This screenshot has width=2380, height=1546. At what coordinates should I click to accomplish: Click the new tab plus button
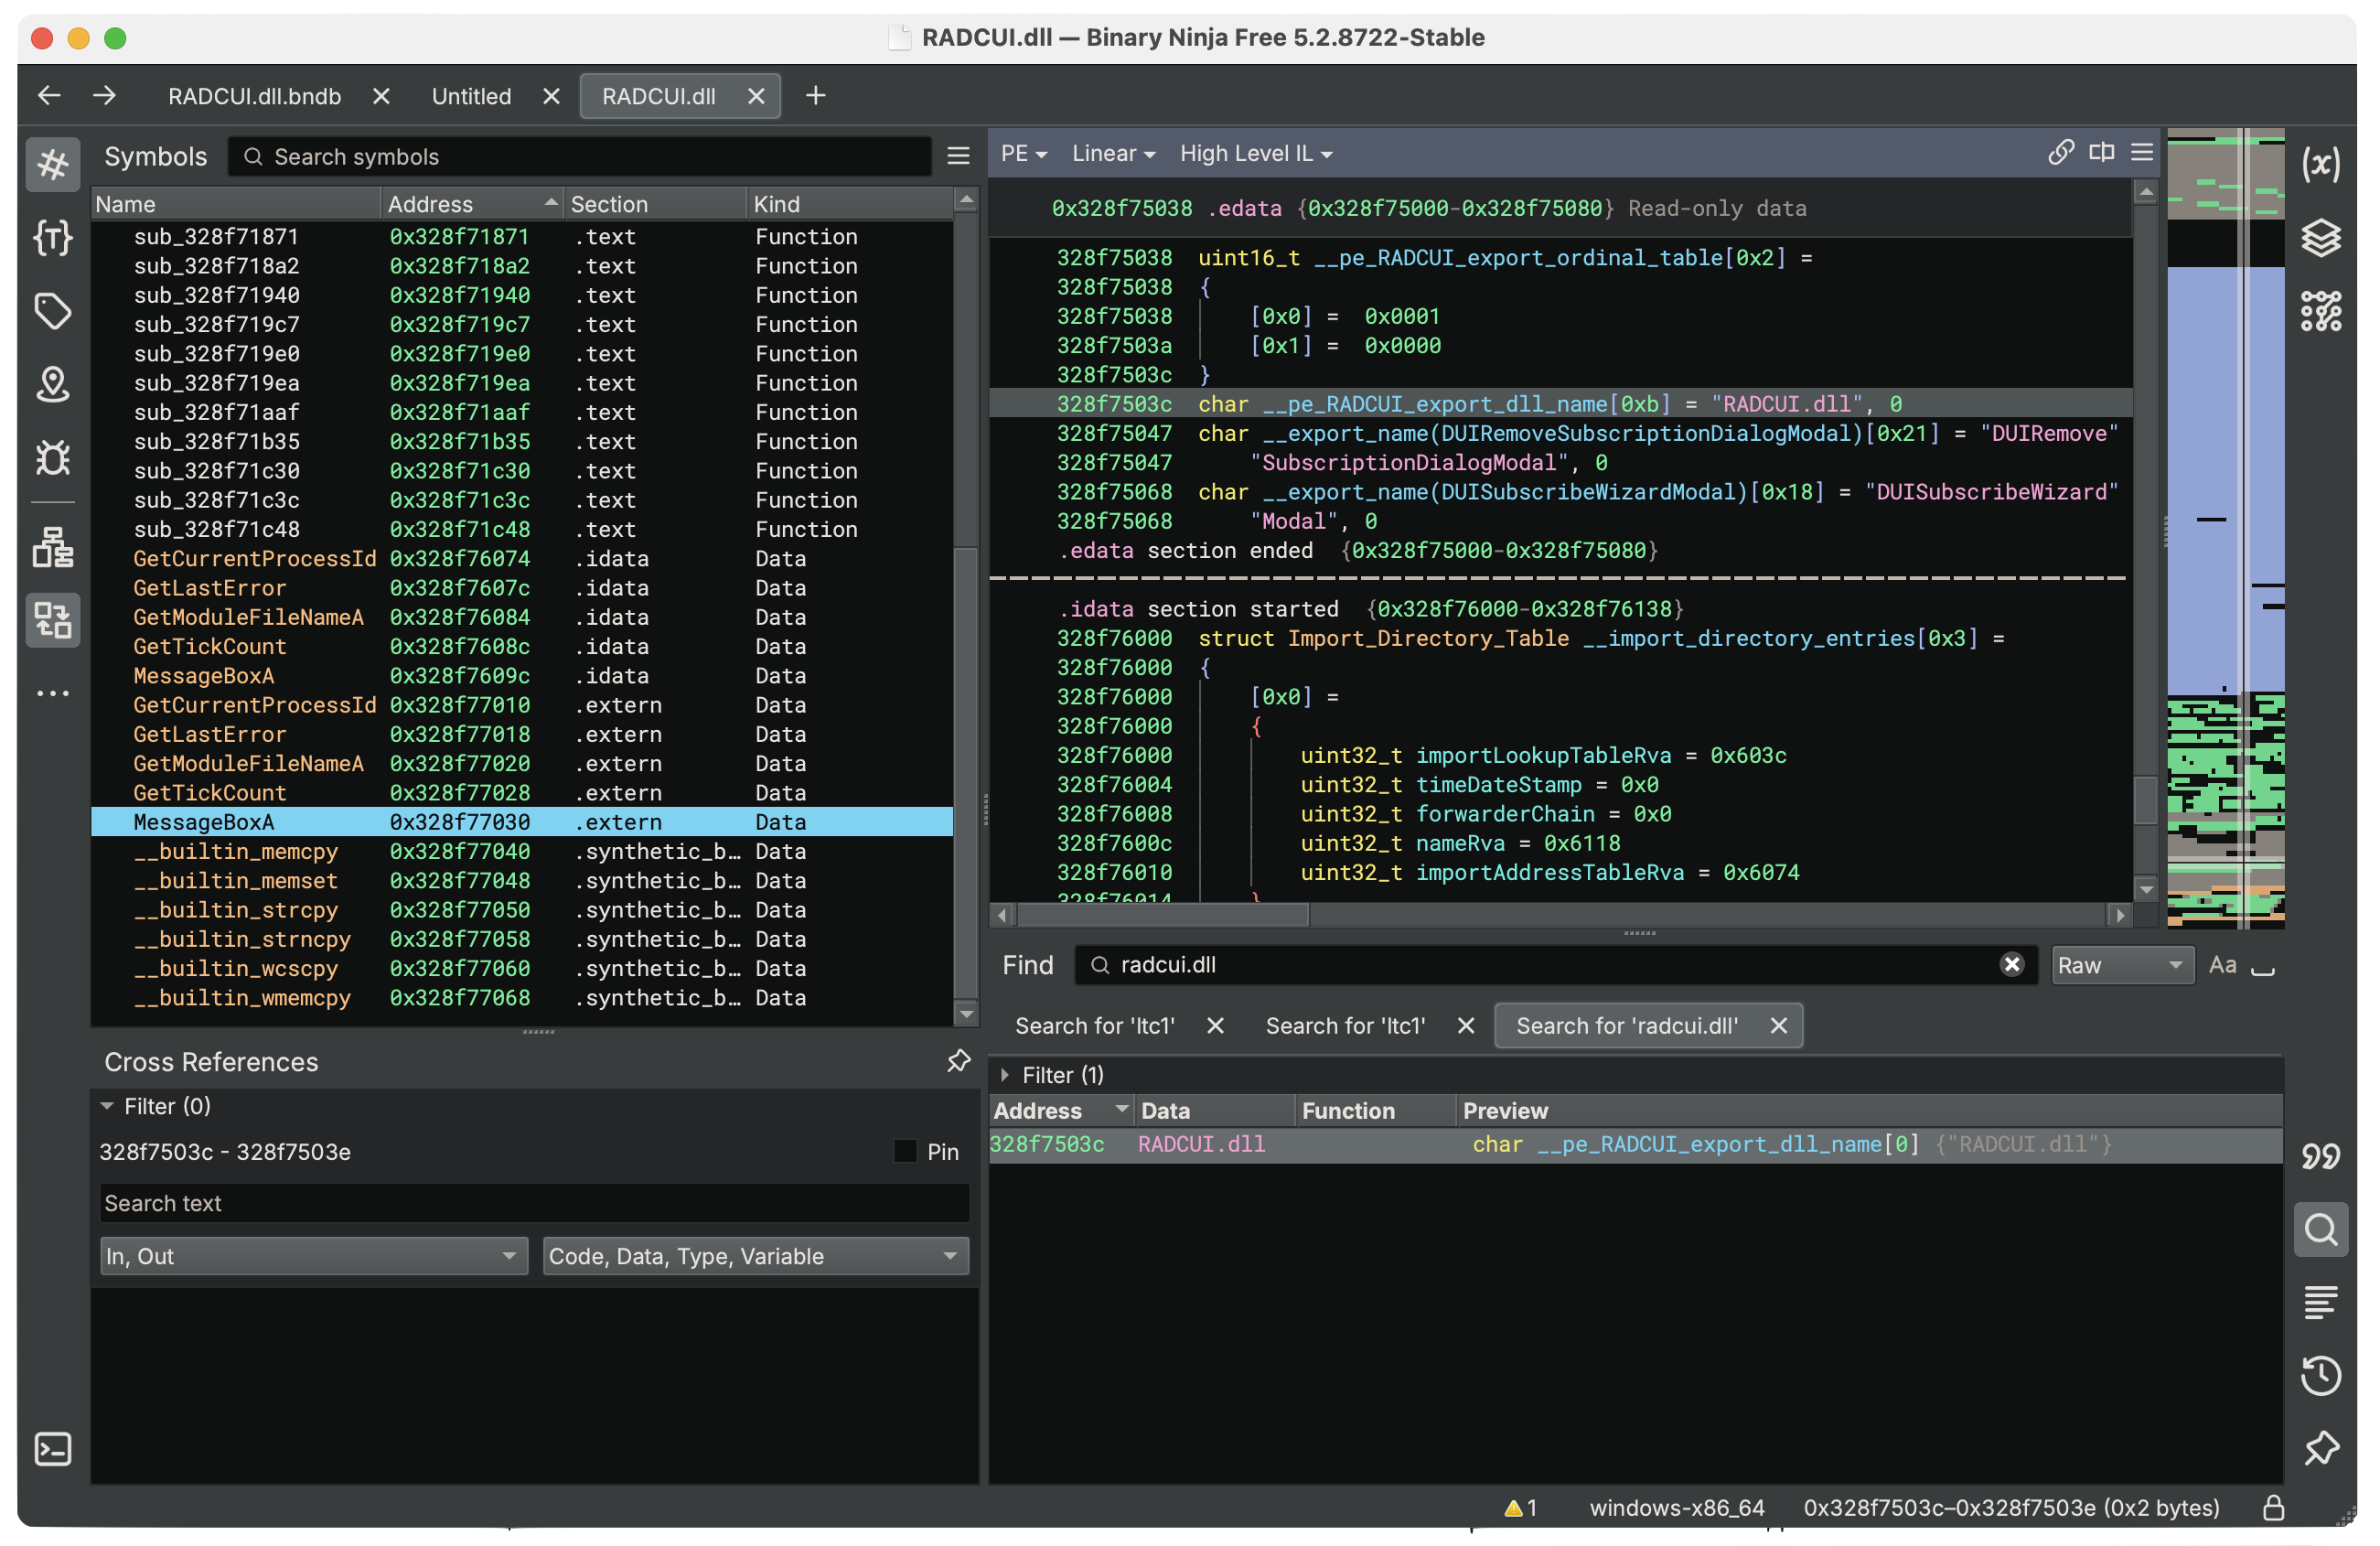coord(815,96)
